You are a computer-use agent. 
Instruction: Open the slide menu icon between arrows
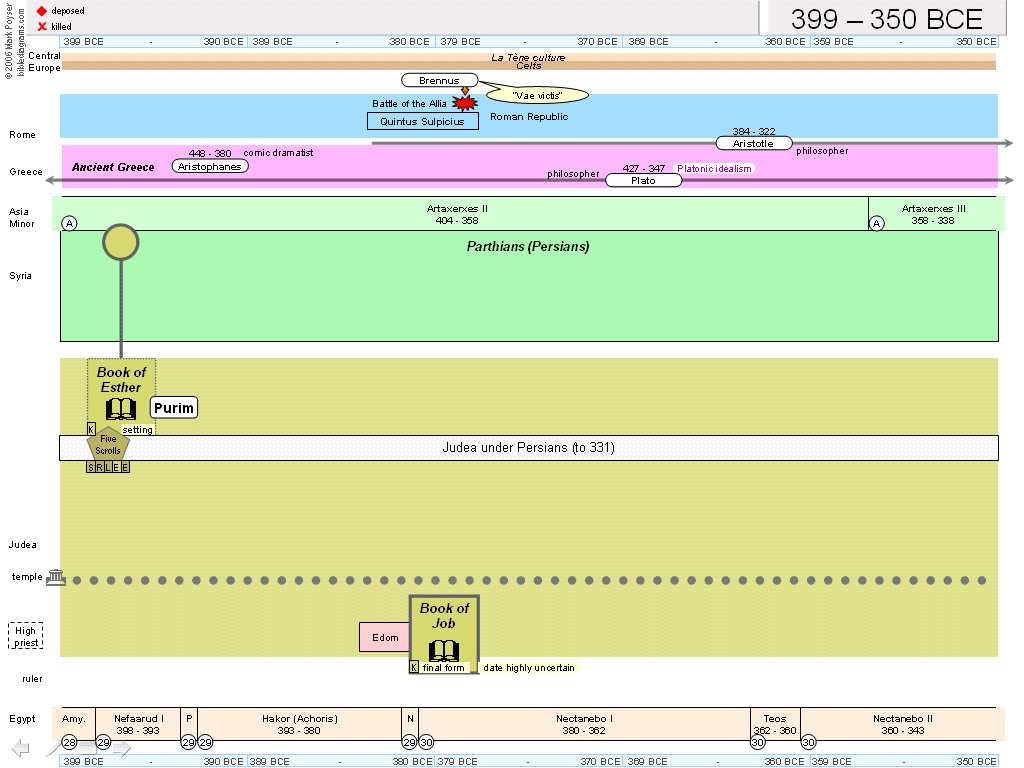[x=88, y=748]
